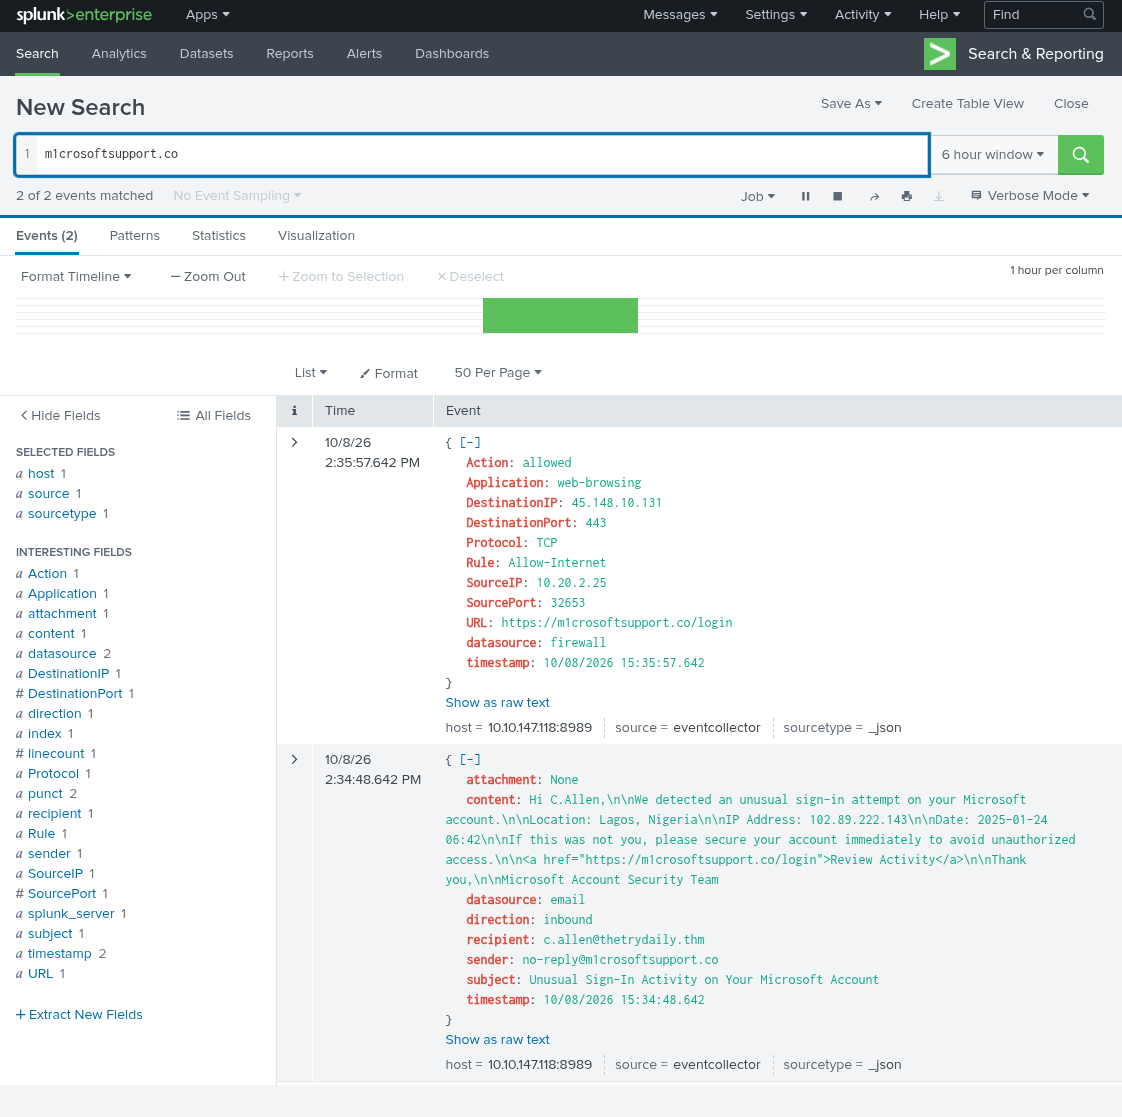Open the sender field
Image resolution: width=1122 pixels, height=1117 pixels.
pyautogui.click(x=49, y=854)
